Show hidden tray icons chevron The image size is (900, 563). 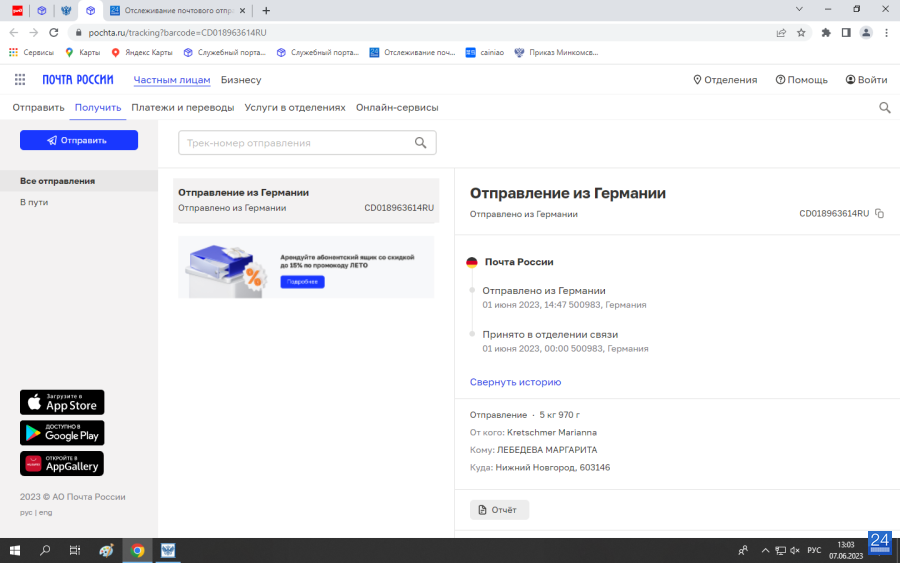coord(765,550)
